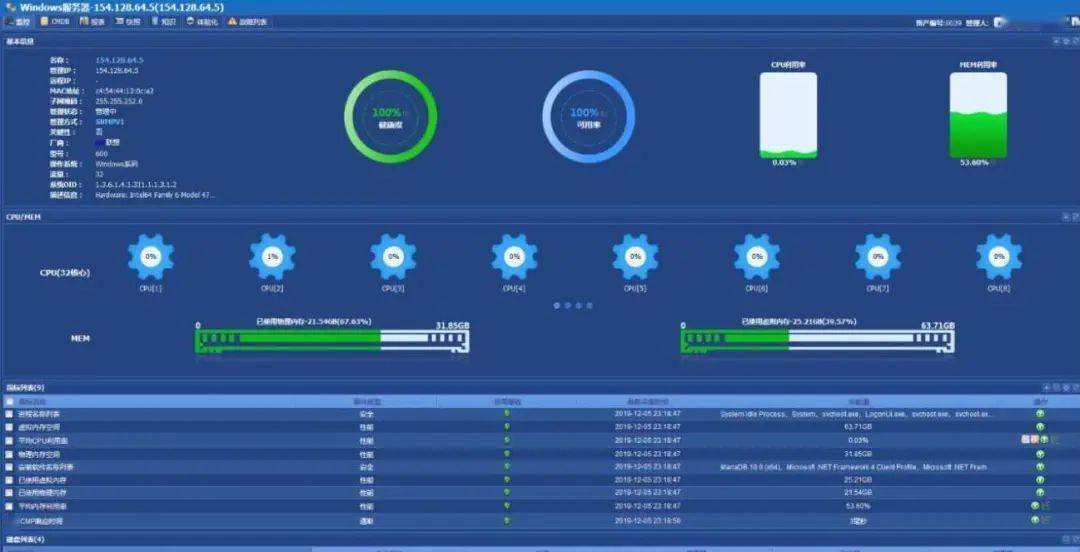The image size is (1080, 552).
Task: Check the select-all checkbox in metric table header
Action: click(10, 401)
